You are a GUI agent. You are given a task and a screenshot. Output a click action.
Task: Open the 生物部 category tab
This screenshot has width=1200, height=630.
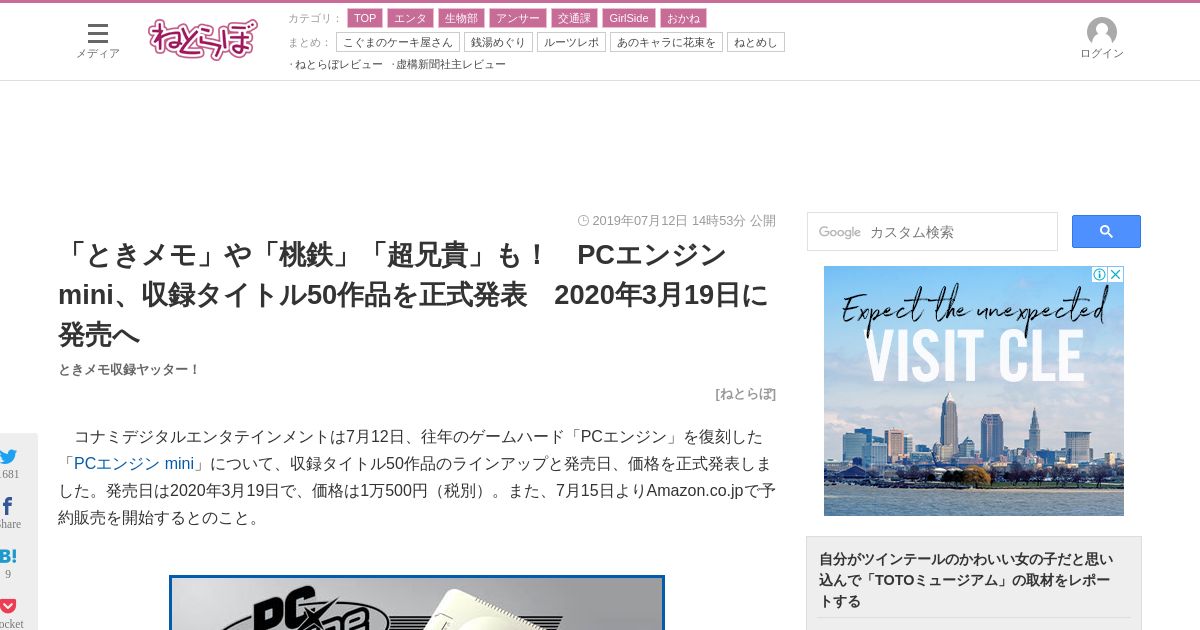coord(461,18)
